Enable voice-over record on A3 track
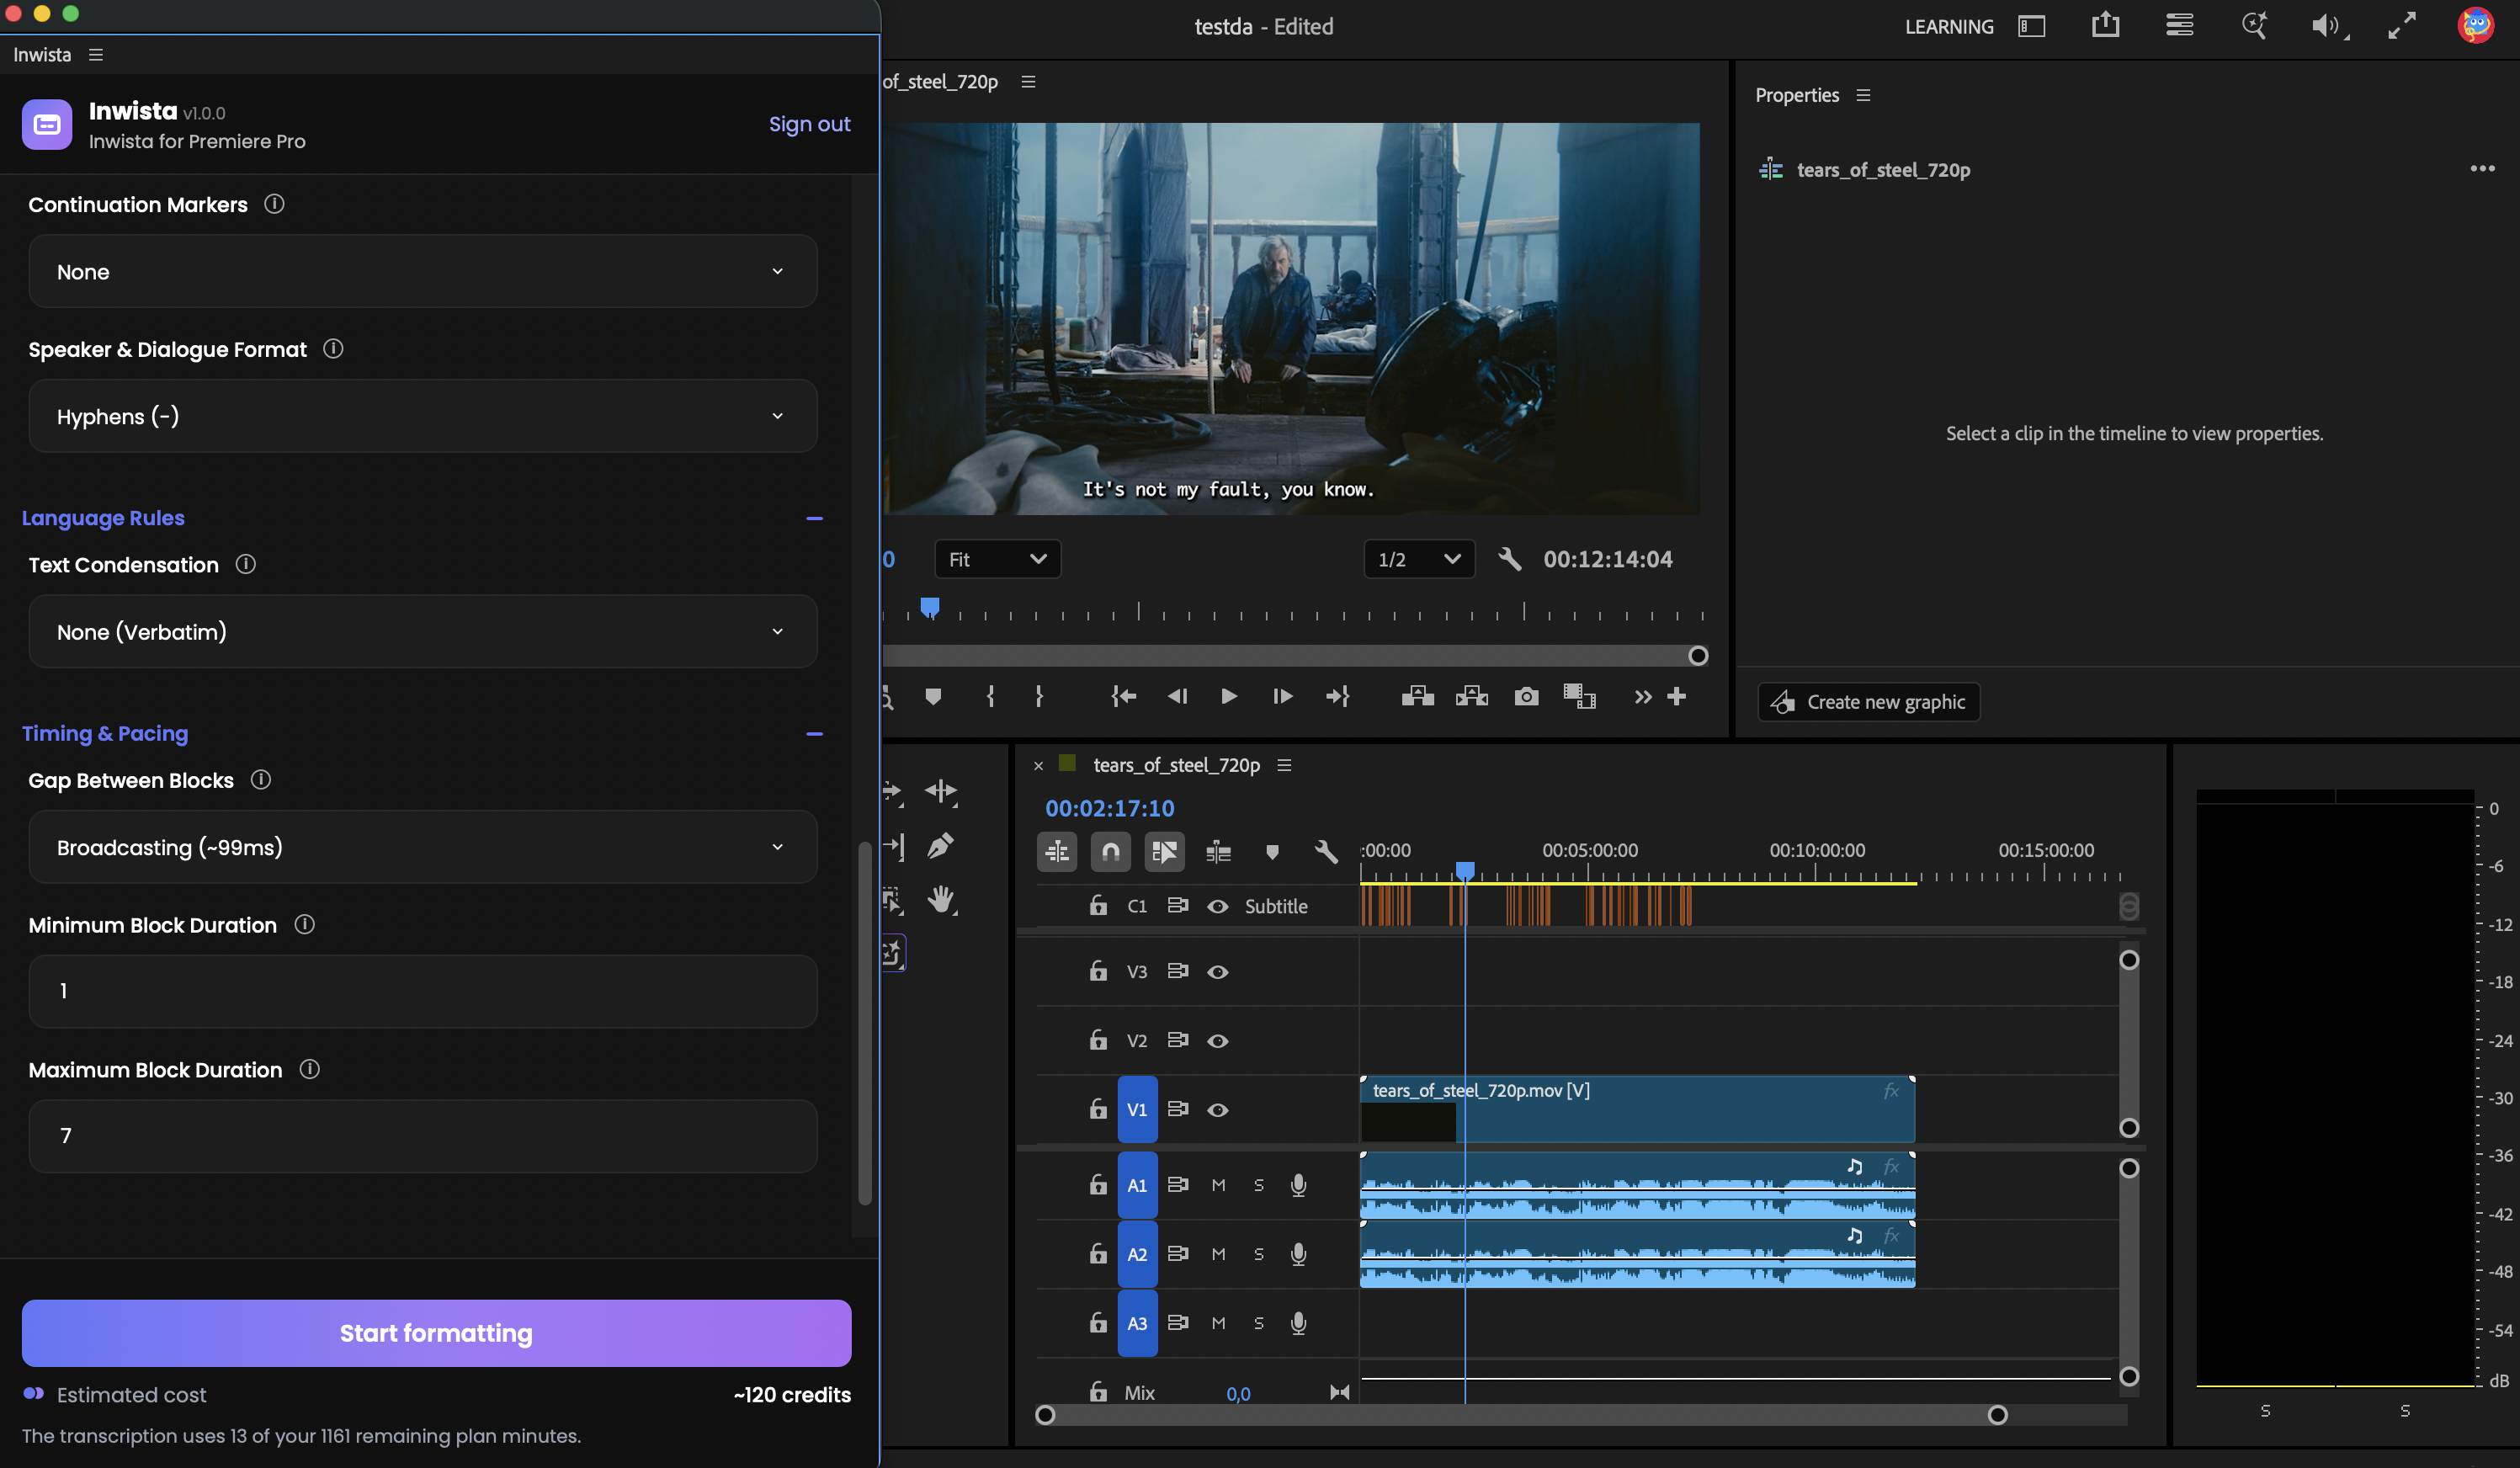 [x=1298, y=1323]
